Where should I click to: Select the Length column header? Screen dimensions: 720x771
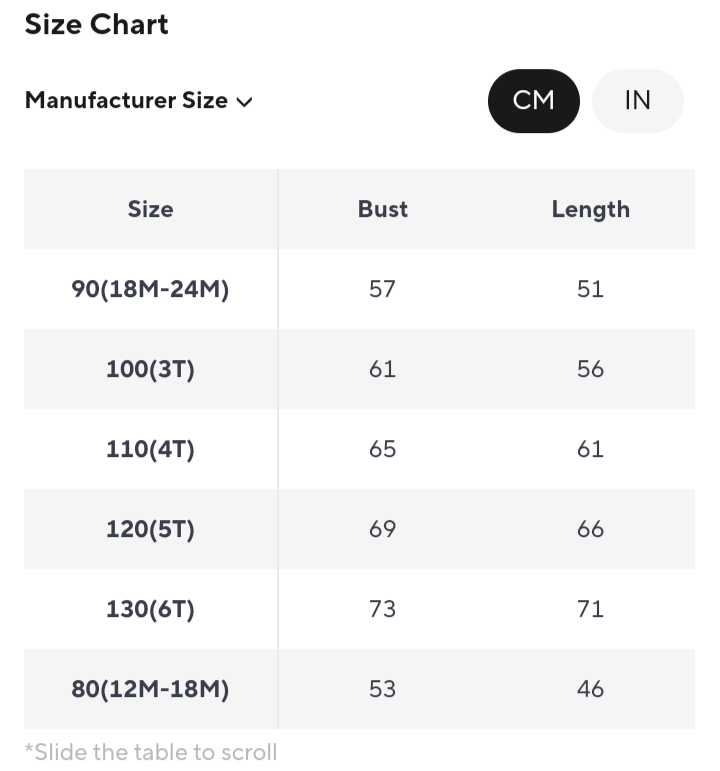[590, 209]
